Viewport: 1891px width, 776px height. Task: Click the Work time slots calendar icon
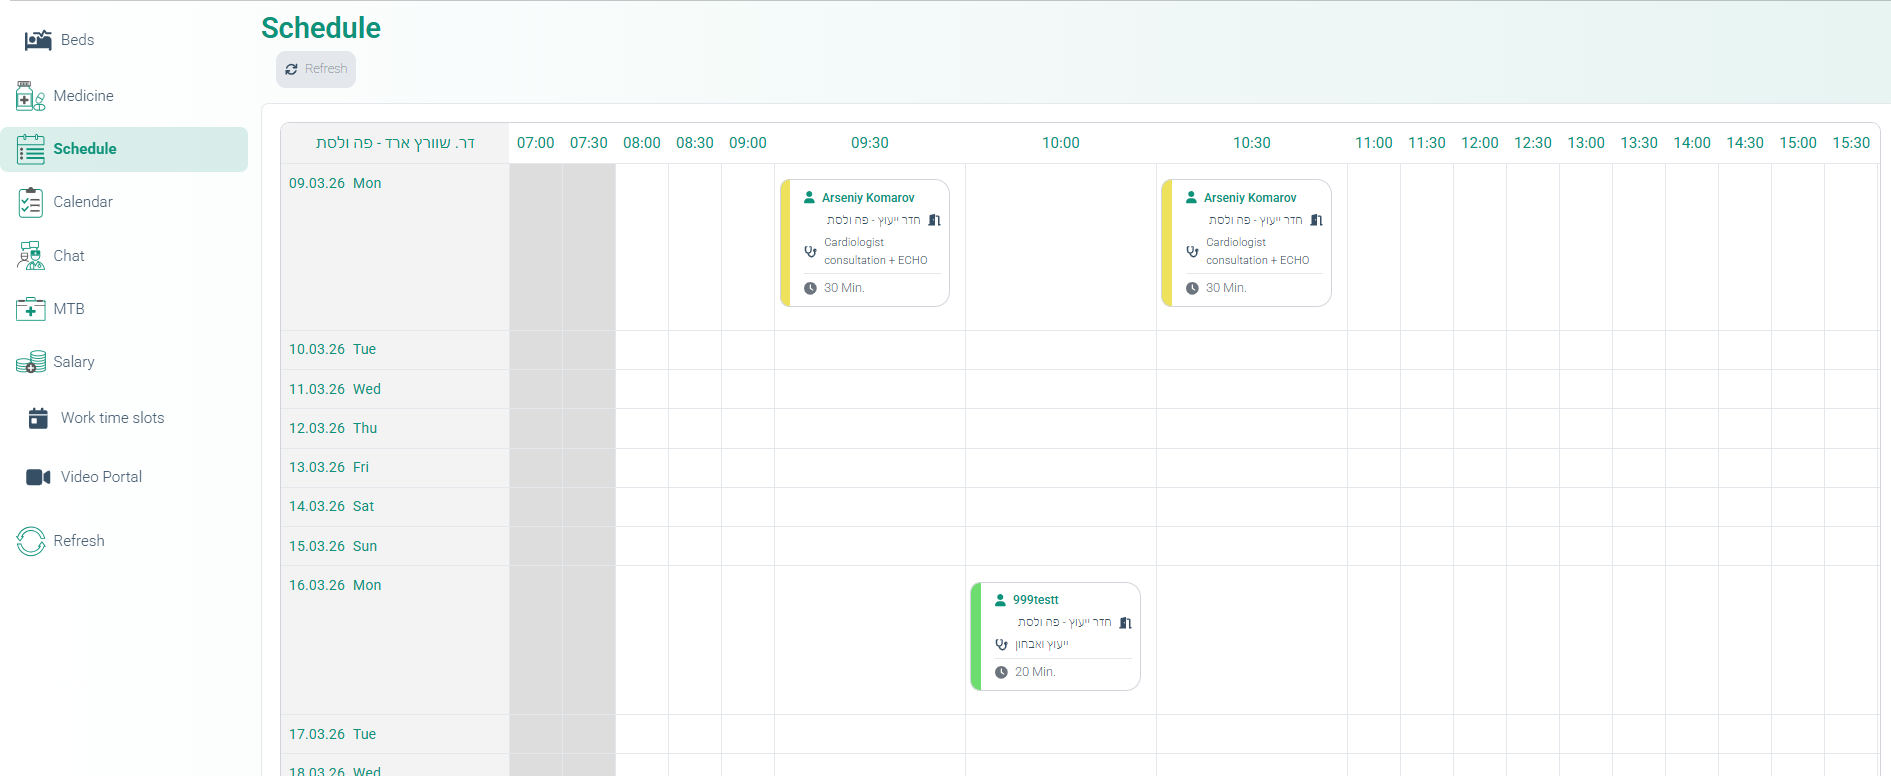click(38, 418)
